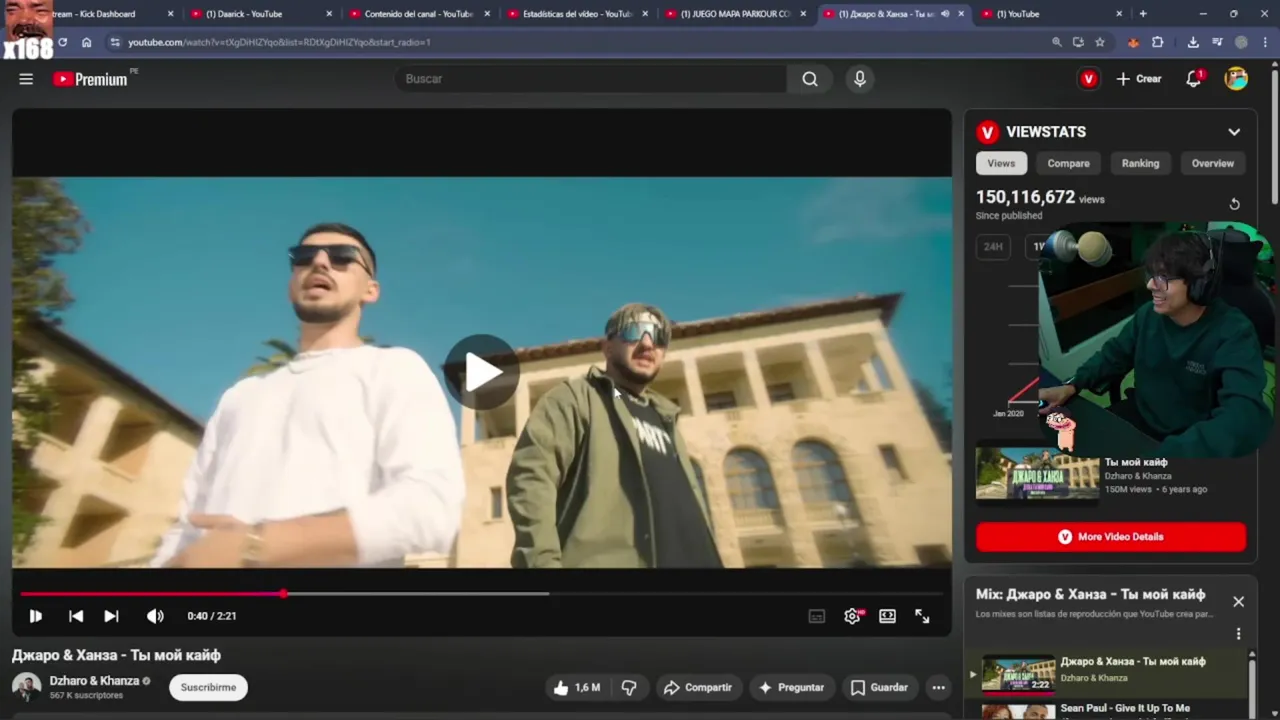1280x720 pixels.
Task: Select the 24H range in ViewStats
Action: pos(993,246)
